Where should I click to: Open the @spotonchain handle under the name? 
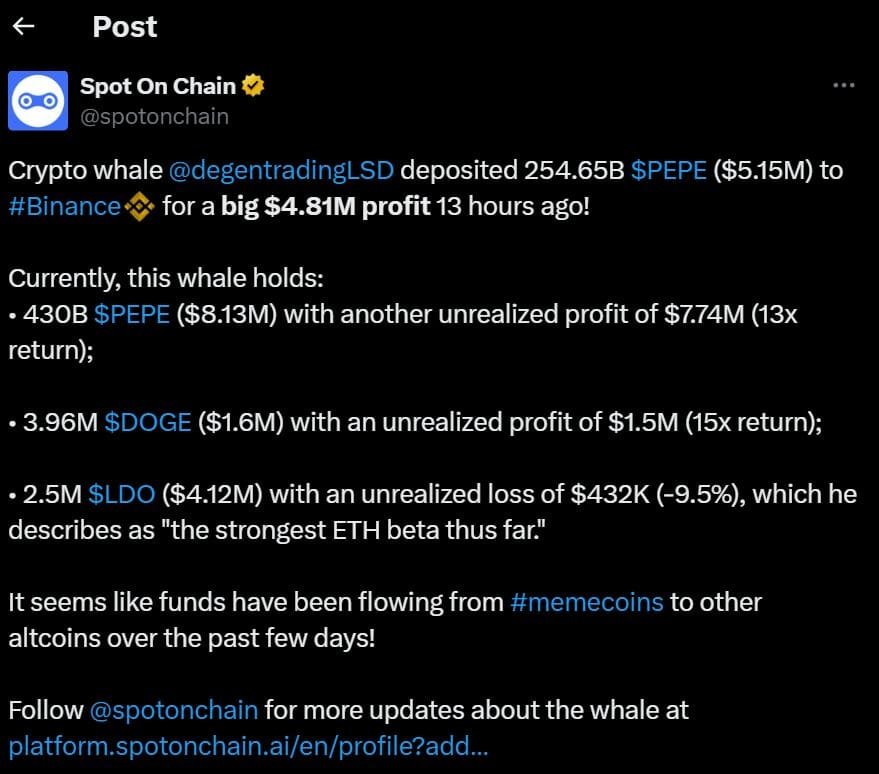(154, 116)
